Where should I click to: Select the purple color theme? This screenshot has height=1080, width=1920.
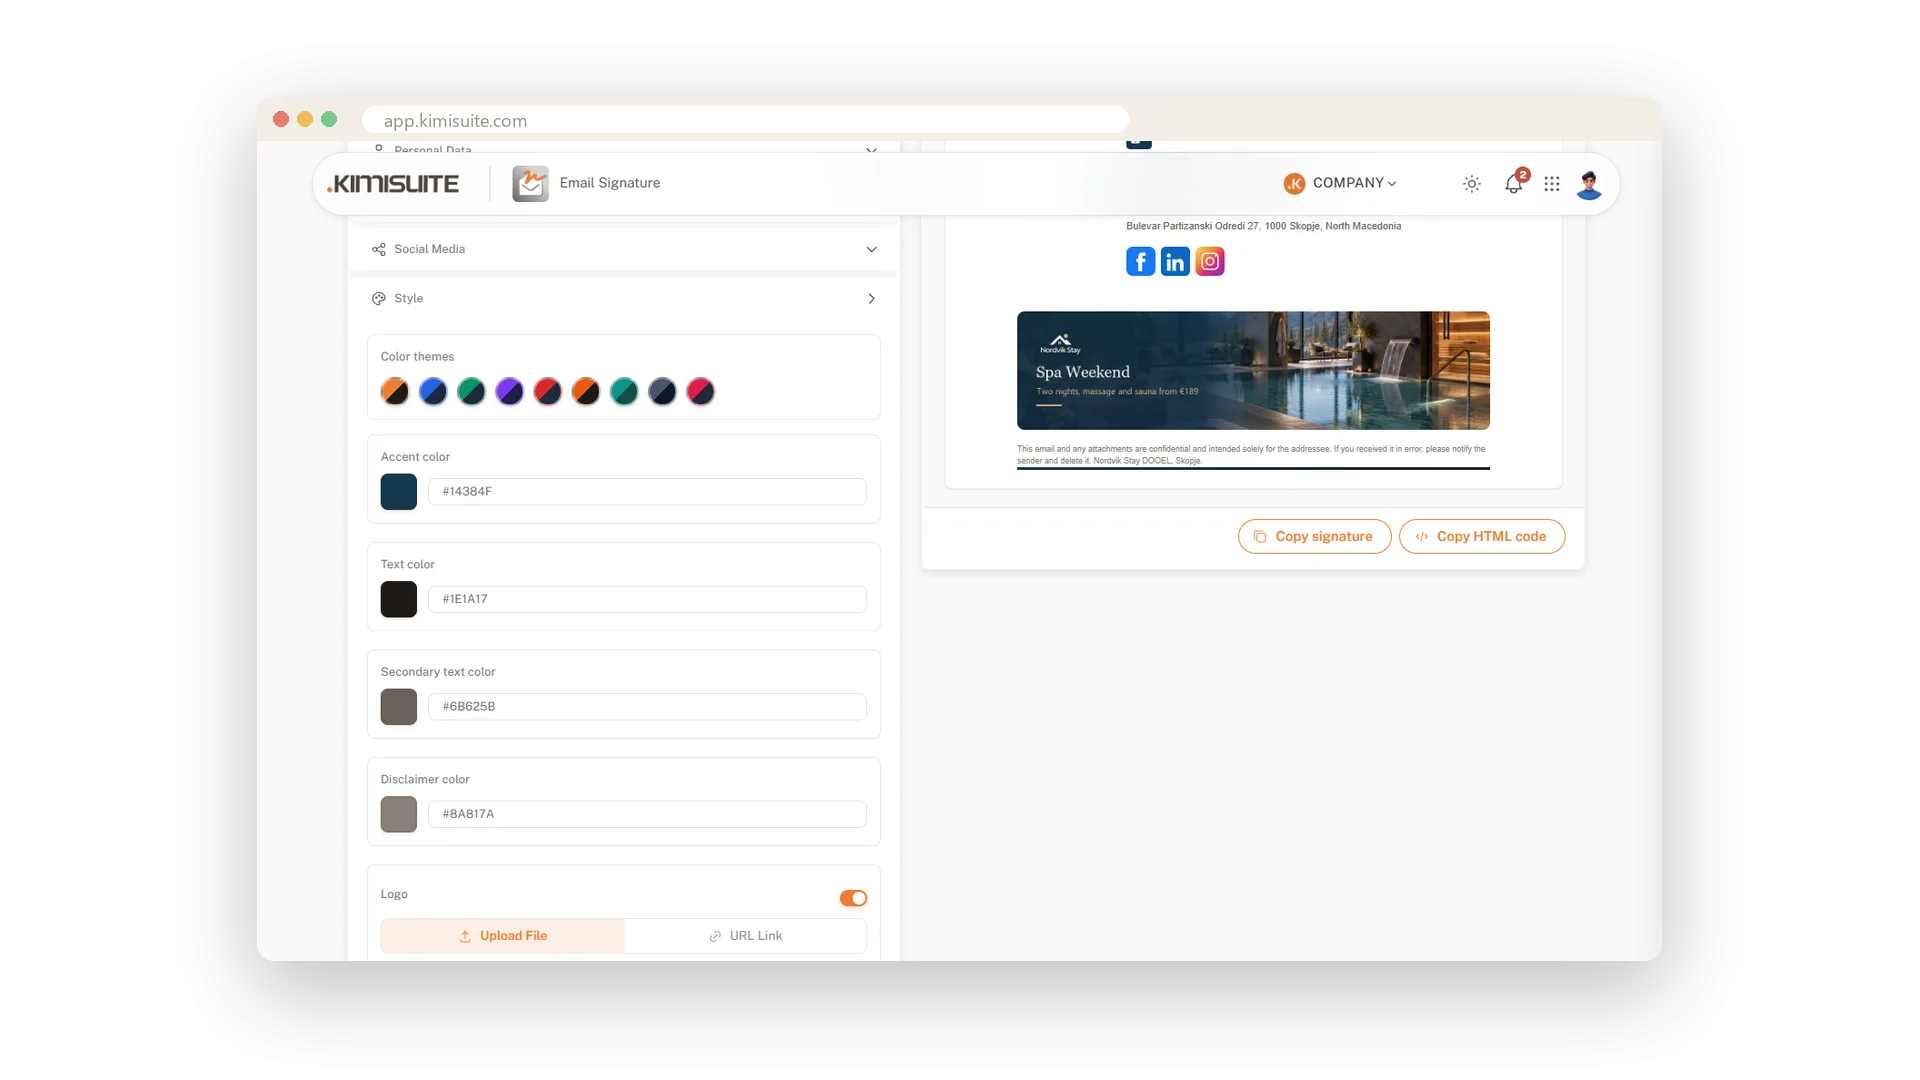click(x=509, y=391)
